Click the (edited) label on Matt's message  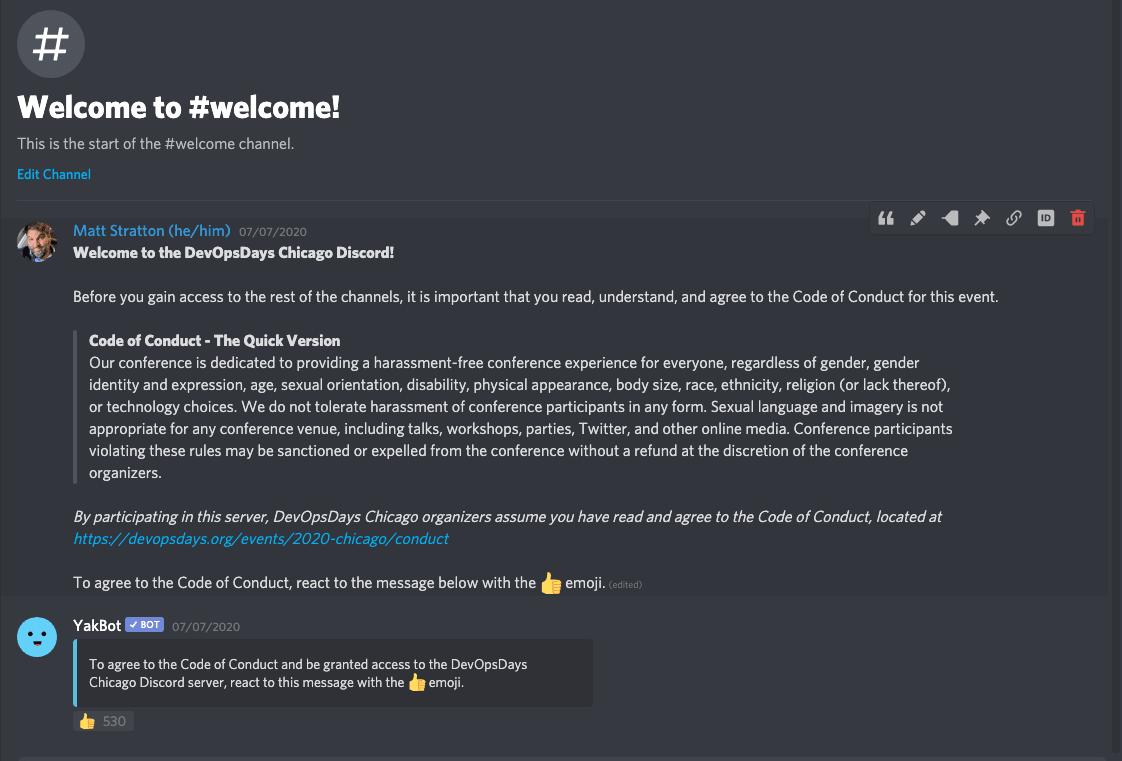(625, 585)
